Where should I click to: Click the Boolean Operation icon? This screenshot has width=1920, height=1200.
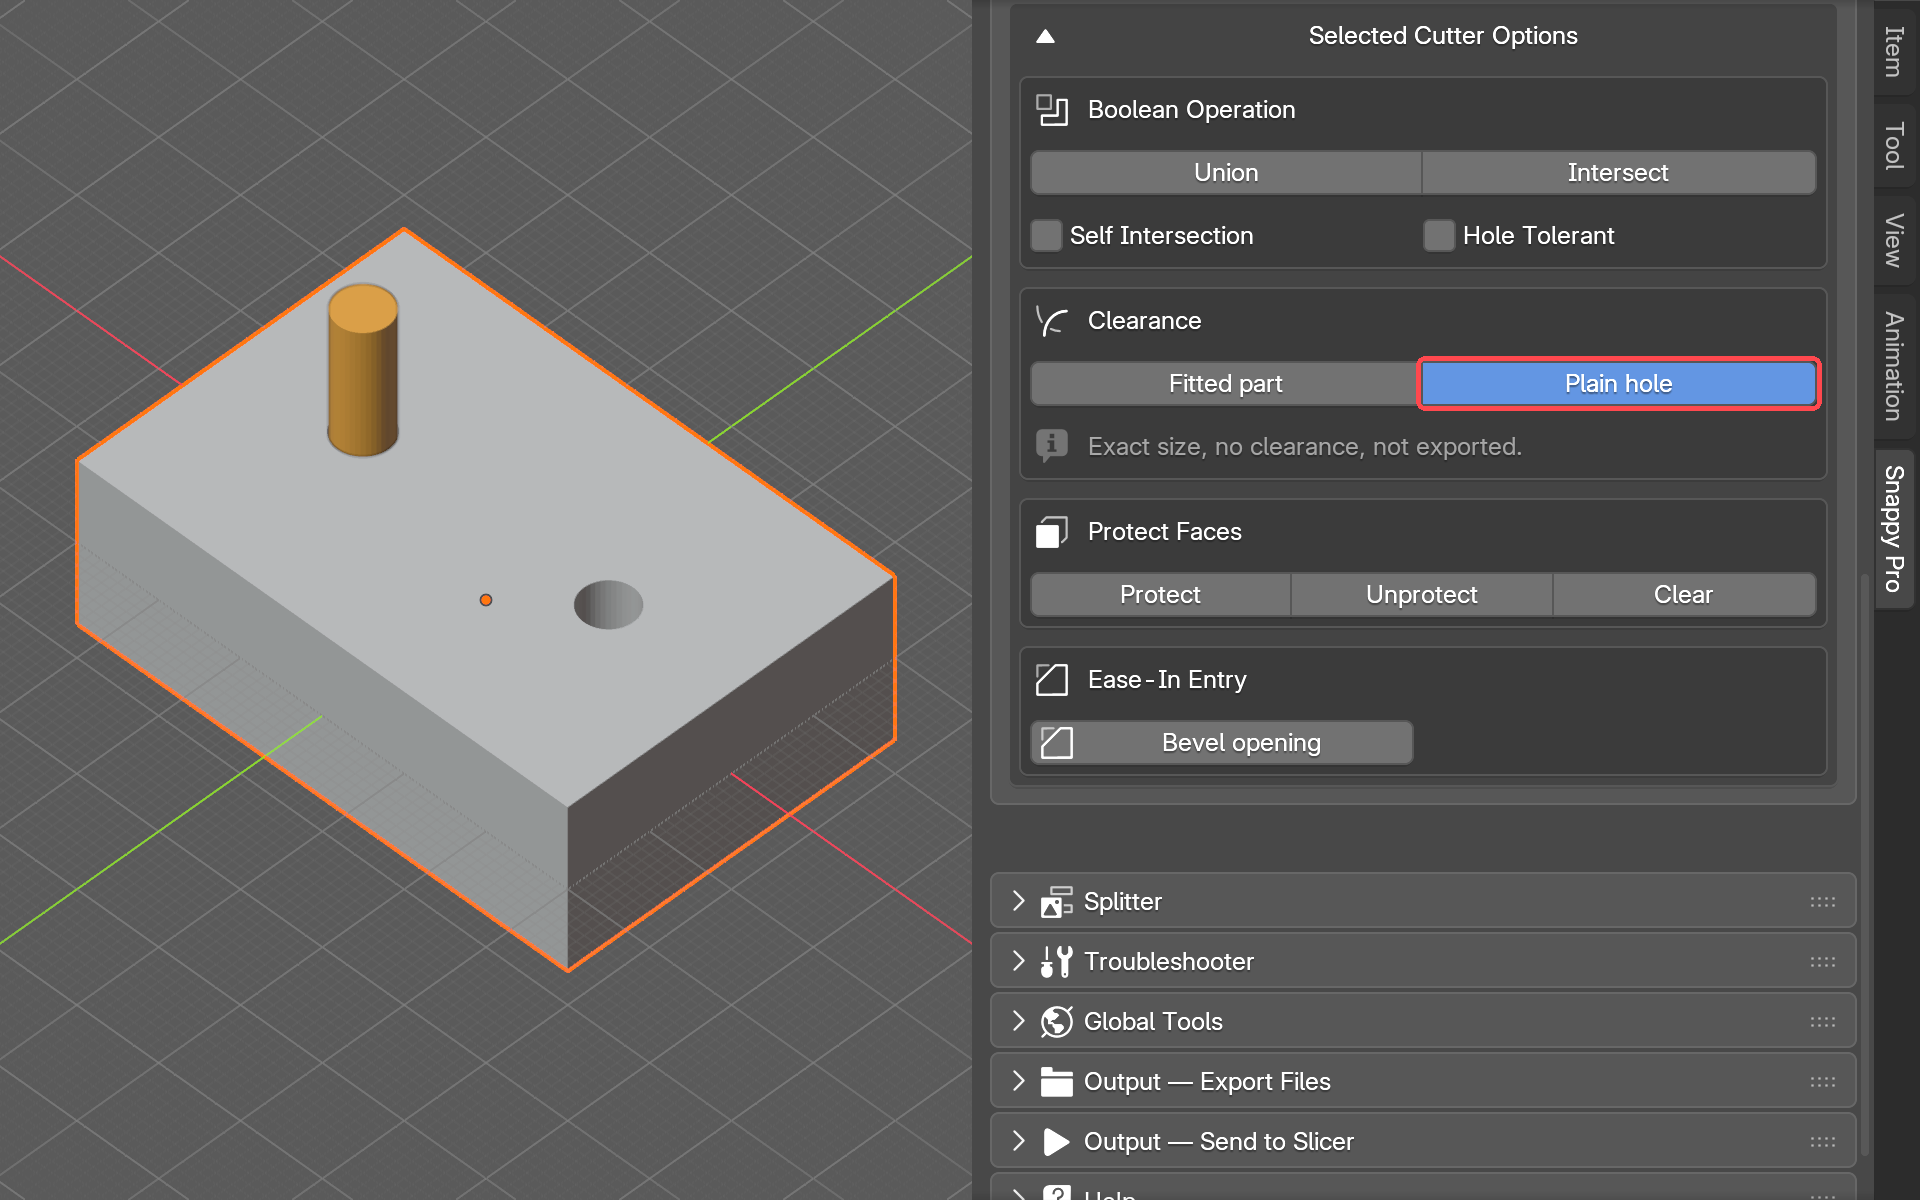(x=1052, y=110)
